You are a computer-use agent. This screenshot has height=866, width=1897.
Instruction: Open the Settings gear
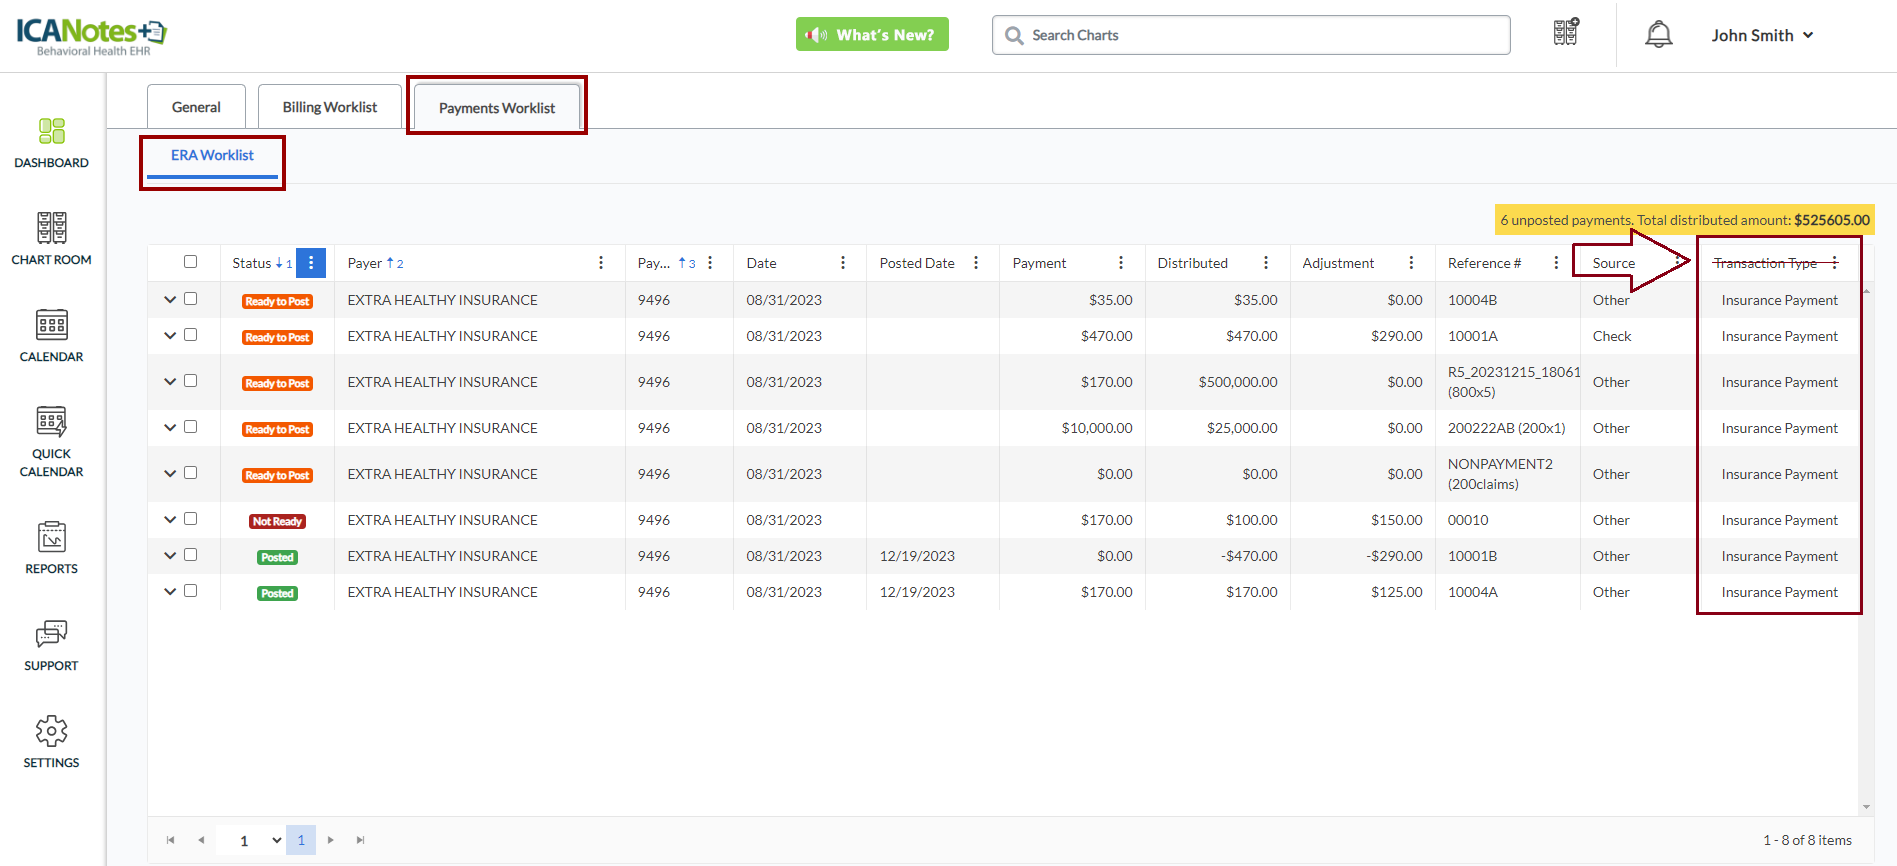(51, 741)
